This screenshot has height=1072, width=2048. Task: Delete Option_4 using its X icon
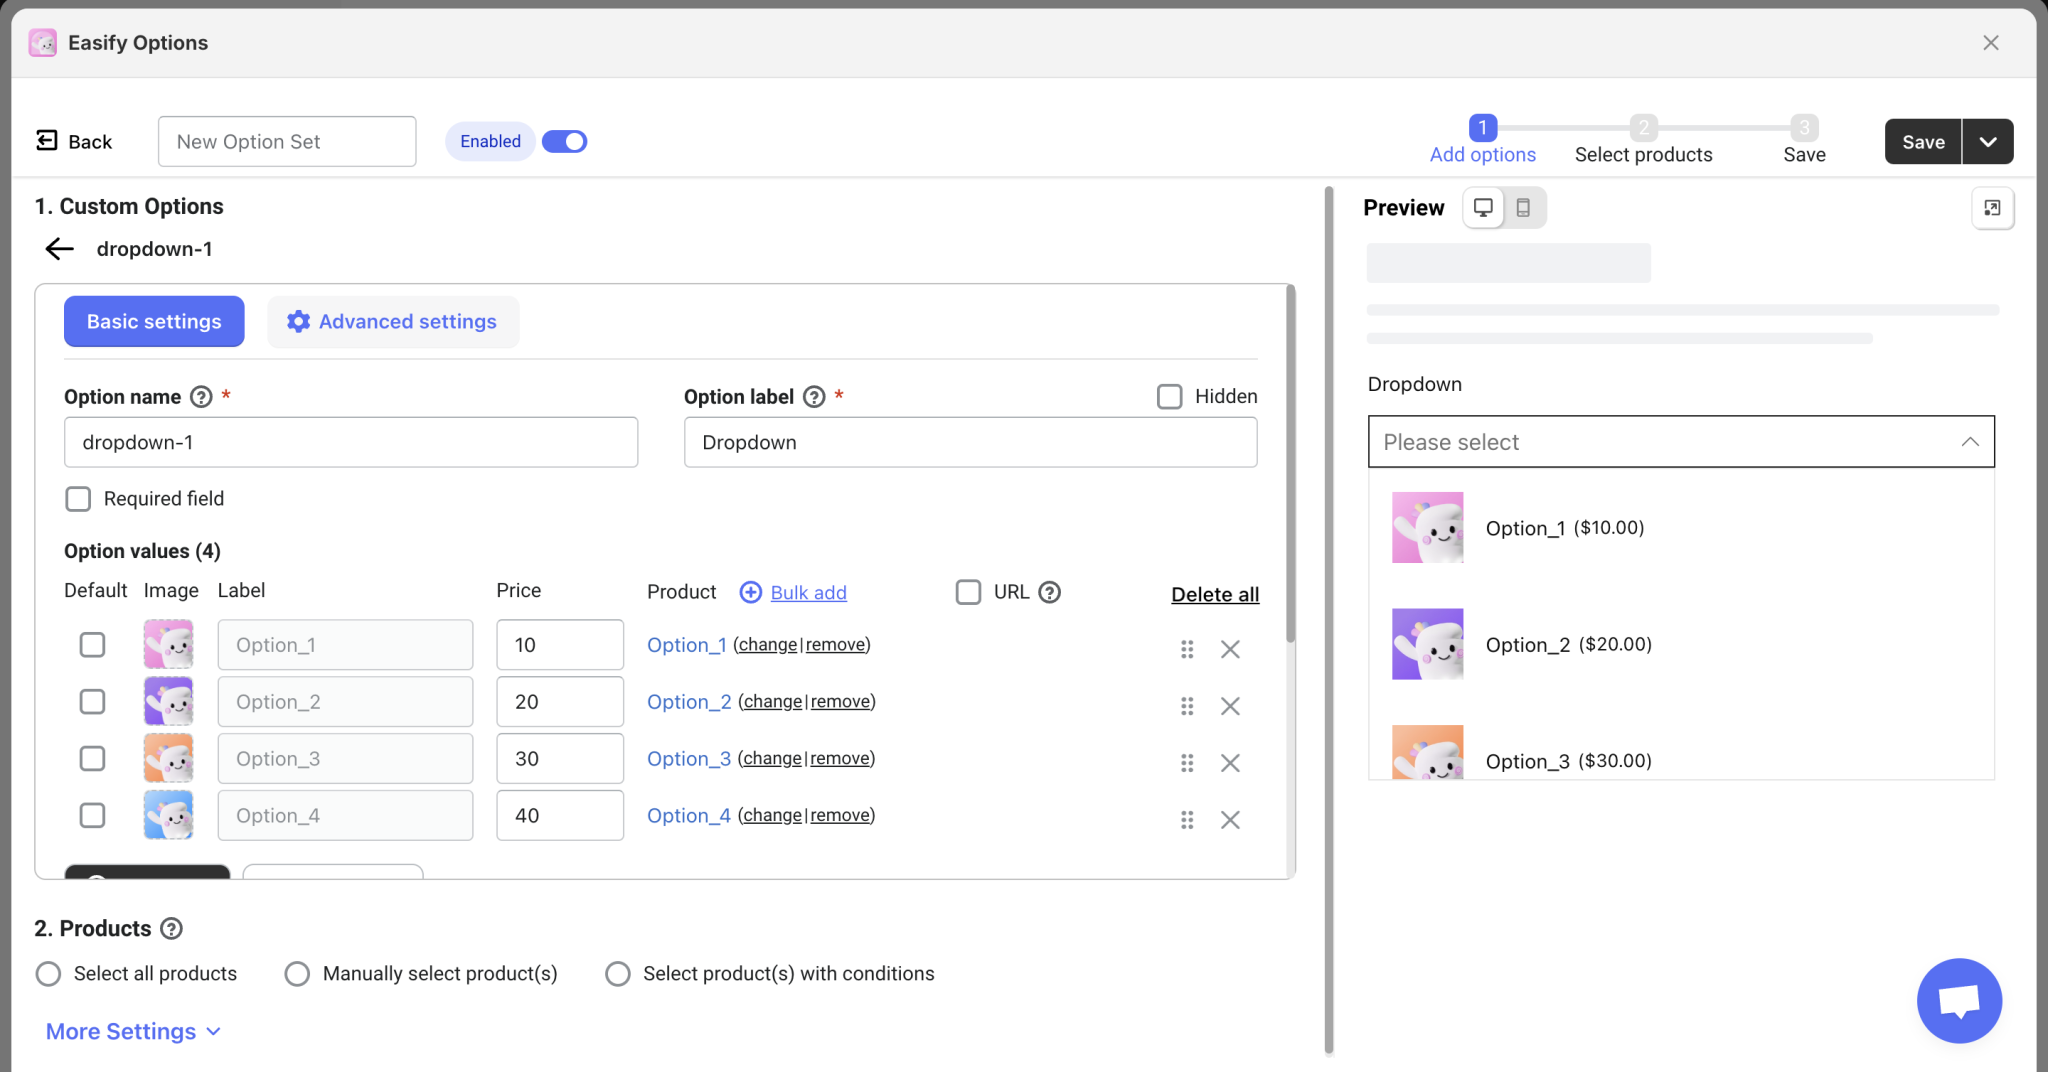[x=1230, y=820]
